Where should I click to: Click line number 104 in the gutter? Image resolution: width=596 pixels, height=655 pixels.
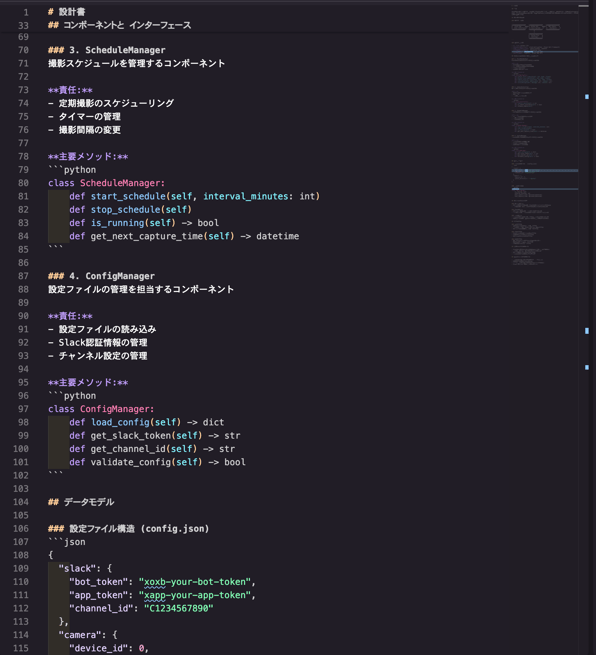pyautogui.click(x=21, y=502)
